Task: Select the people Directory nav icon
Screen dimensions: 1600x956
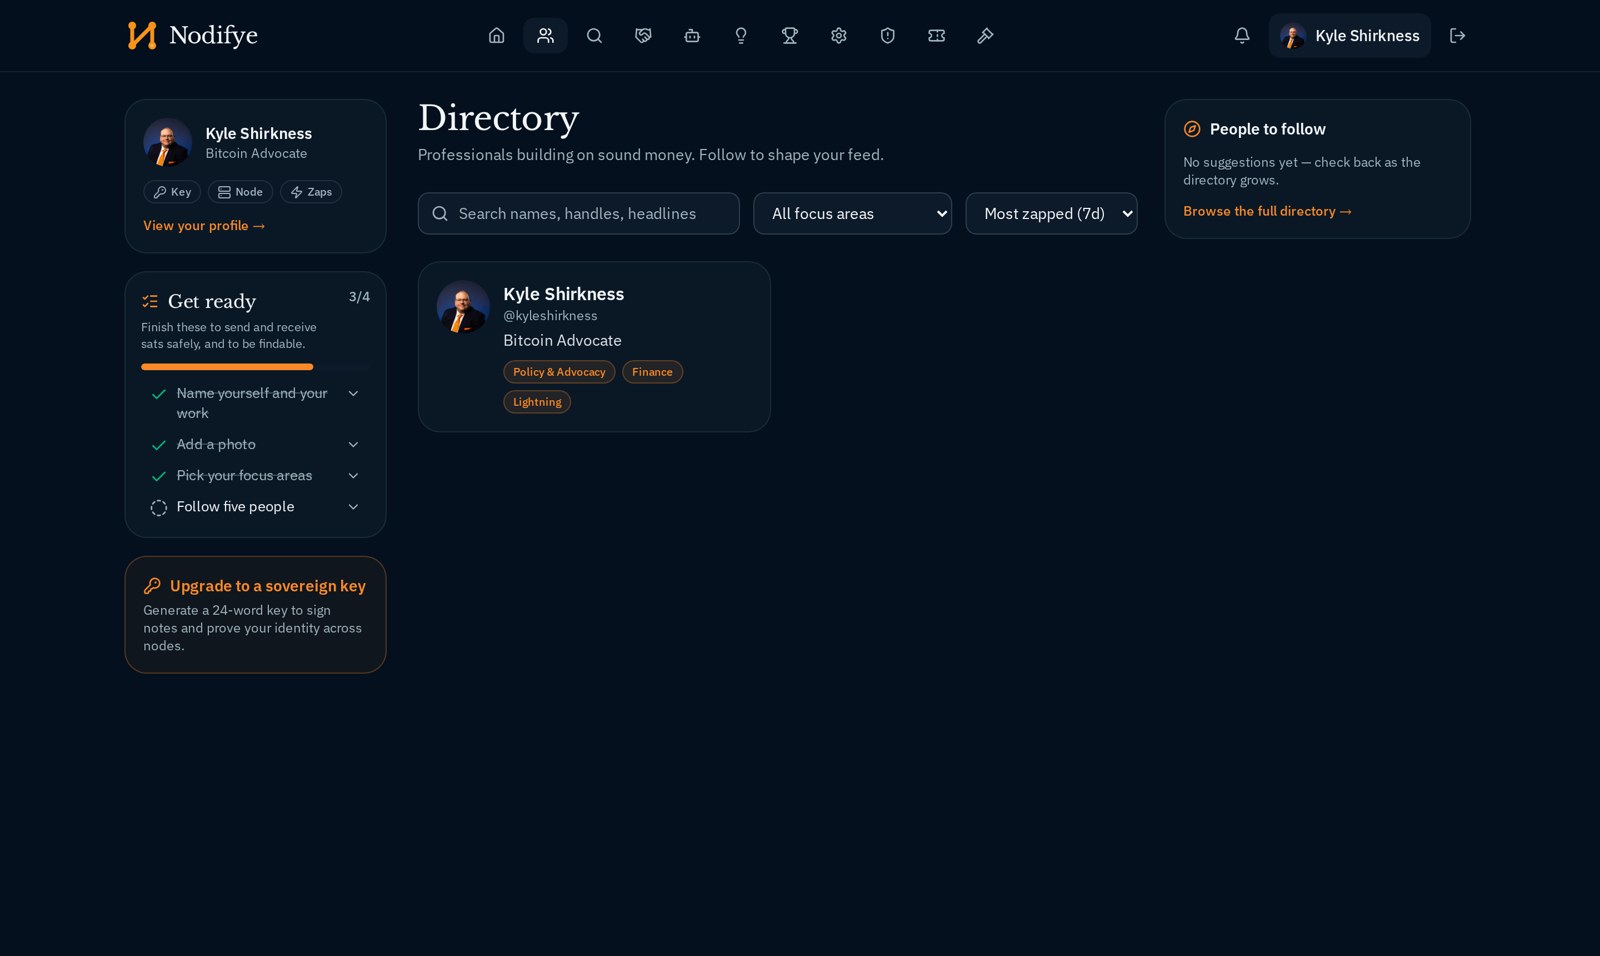Action: [545, 36]
